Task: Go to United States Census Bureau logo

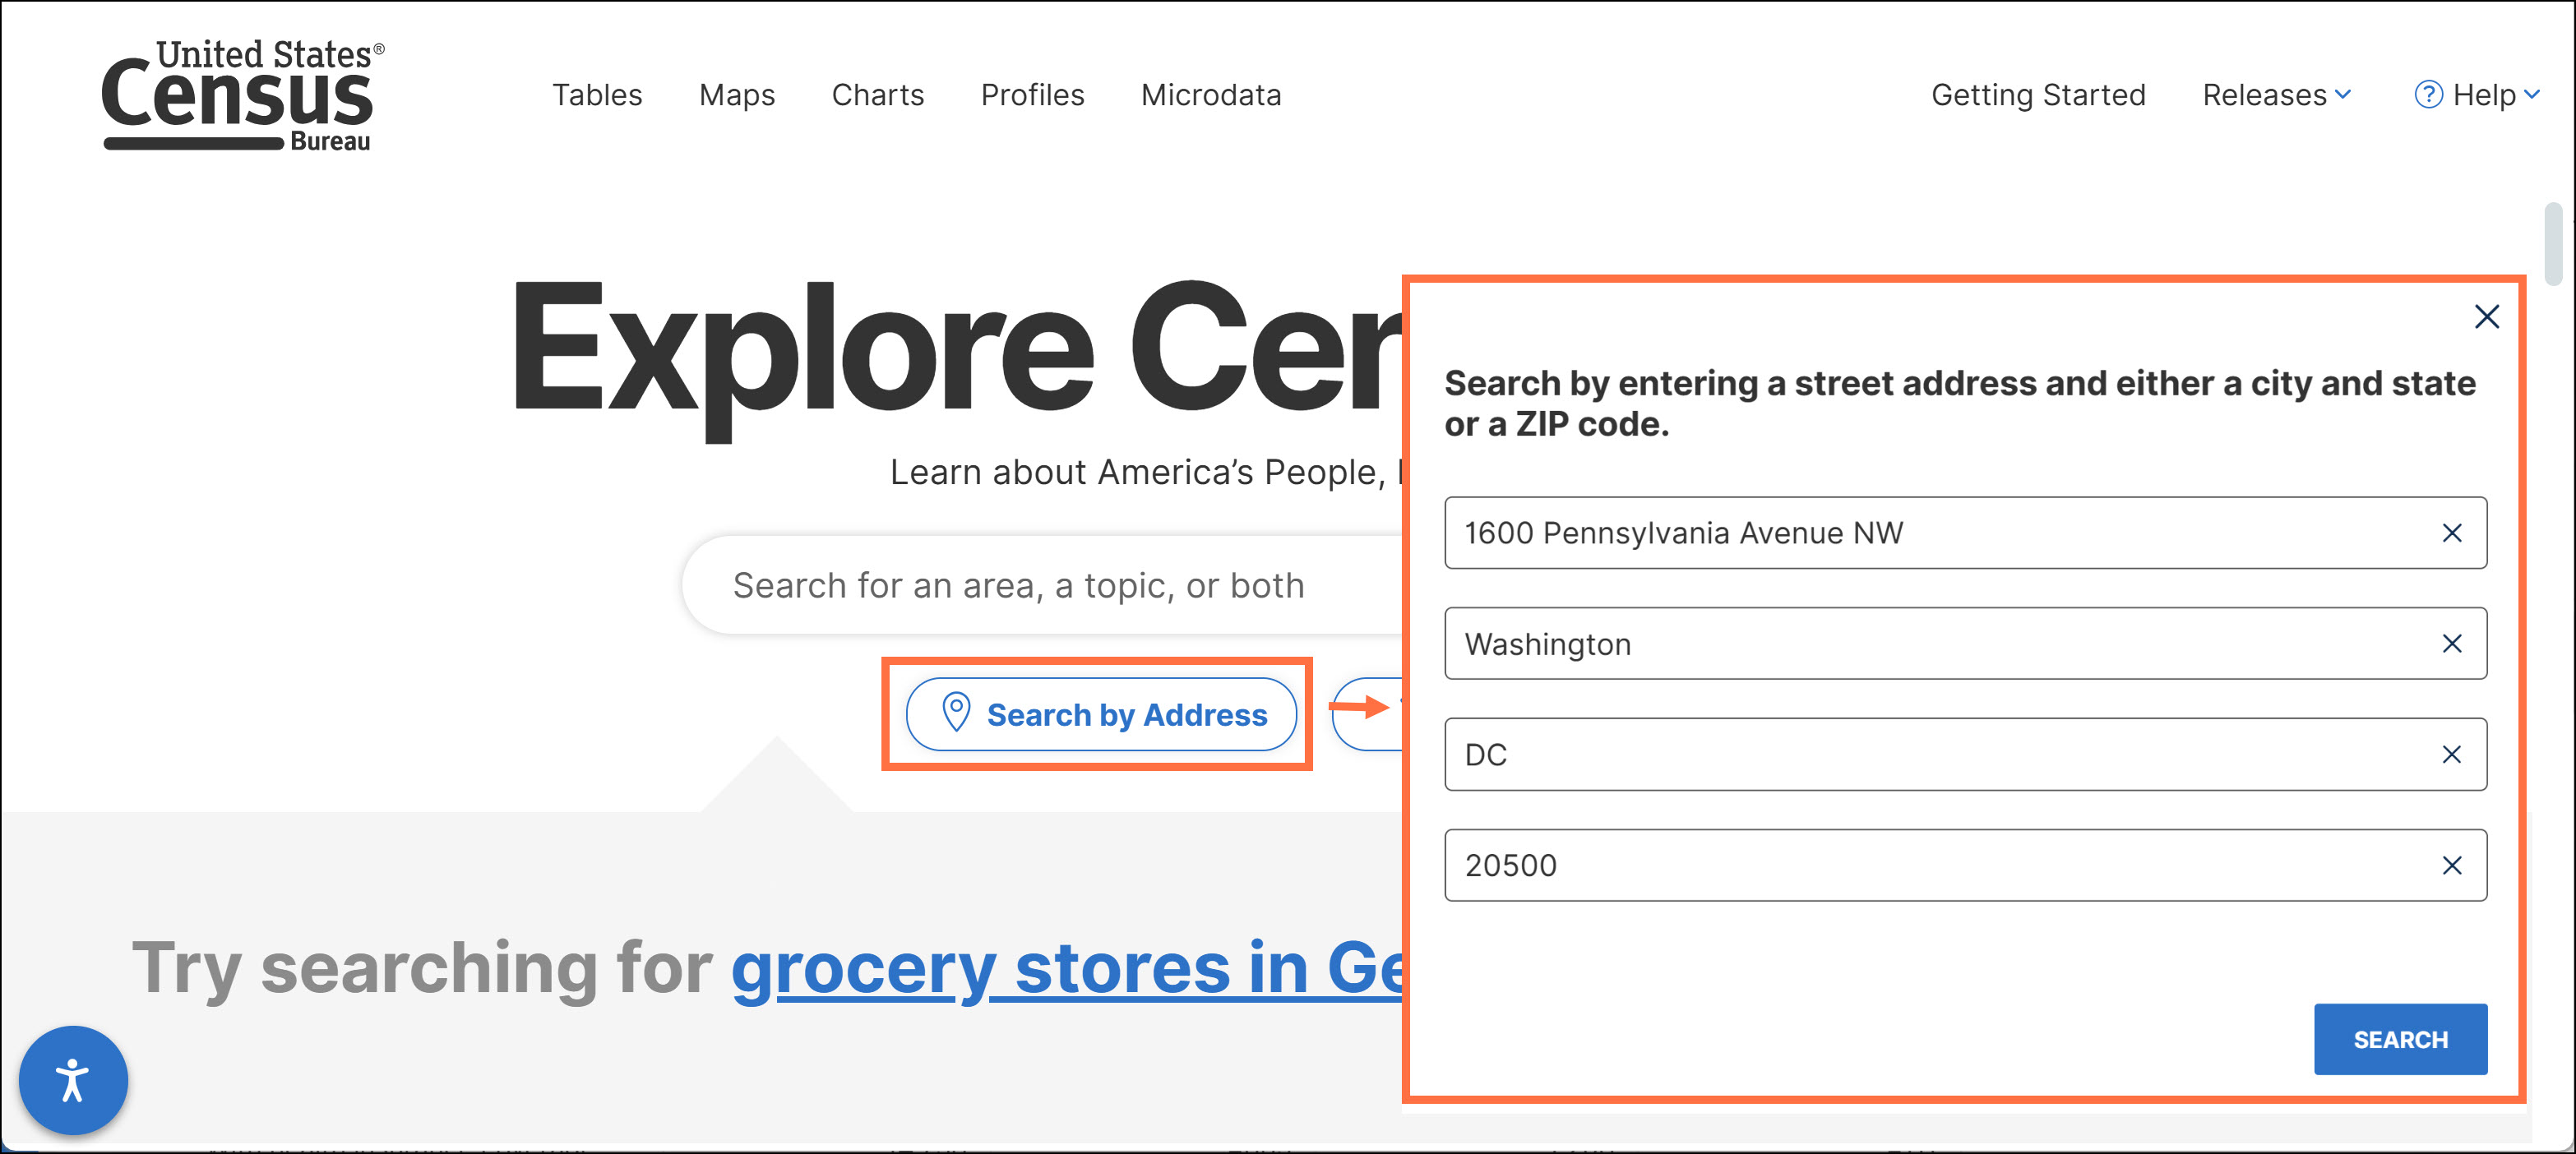Action: pyautogui.click(x=241, y=95)
